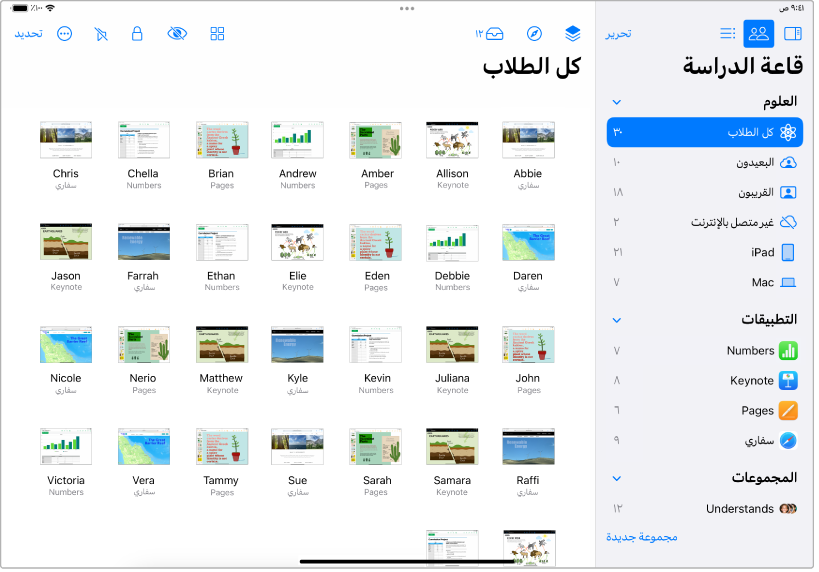Open Kyle's screen thumbnail
This screenshot has height=572, width=819.
click(297, 345)
